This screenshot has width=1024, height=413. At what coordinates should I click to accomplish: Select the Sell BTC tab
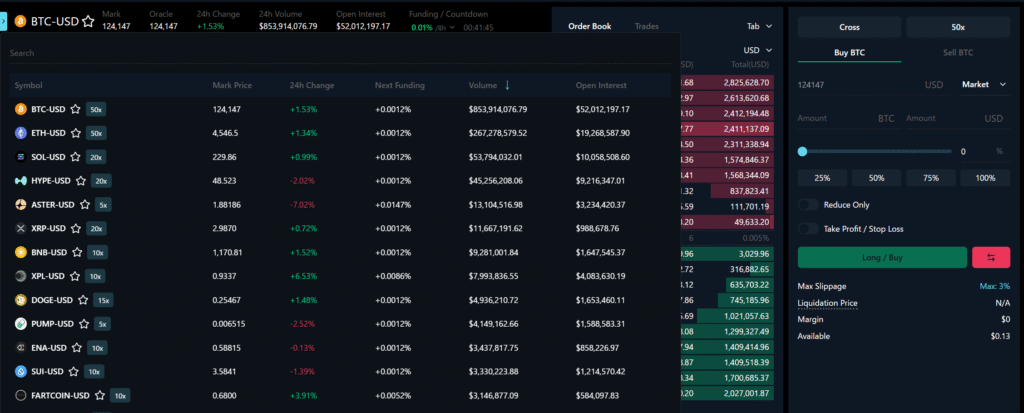957,52
